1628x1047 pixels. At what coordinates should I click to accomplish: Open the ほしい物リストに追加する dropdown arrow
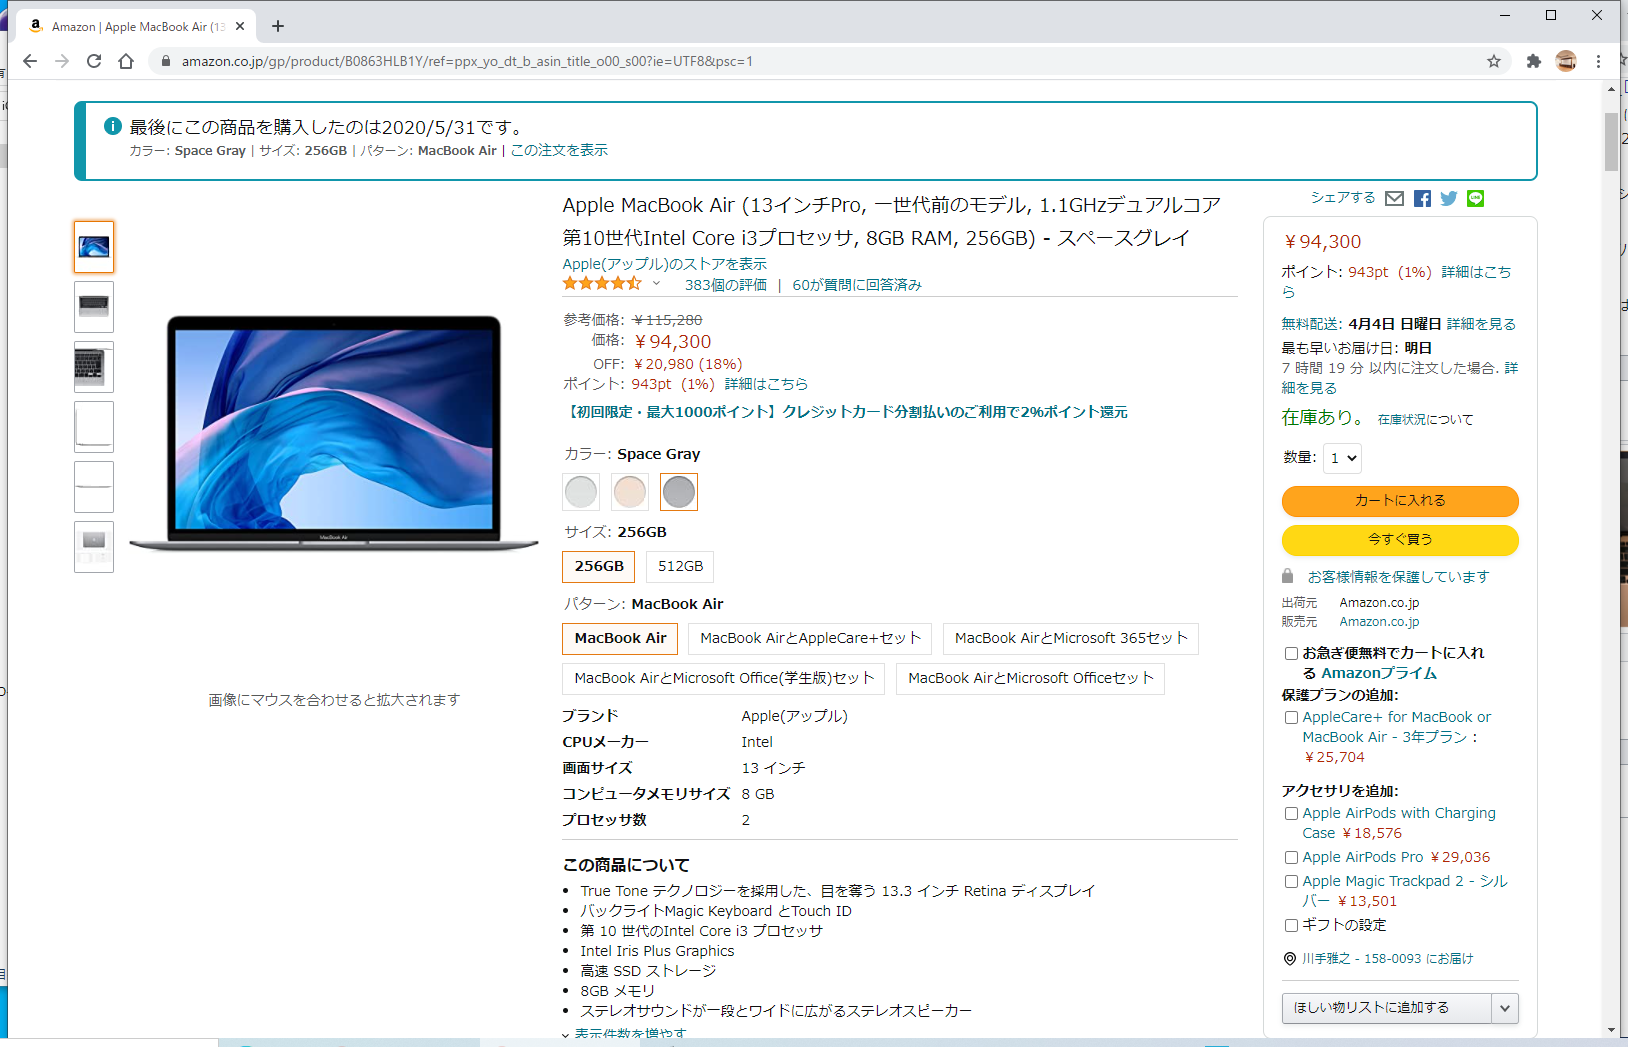click(x=1505, y=1008)
